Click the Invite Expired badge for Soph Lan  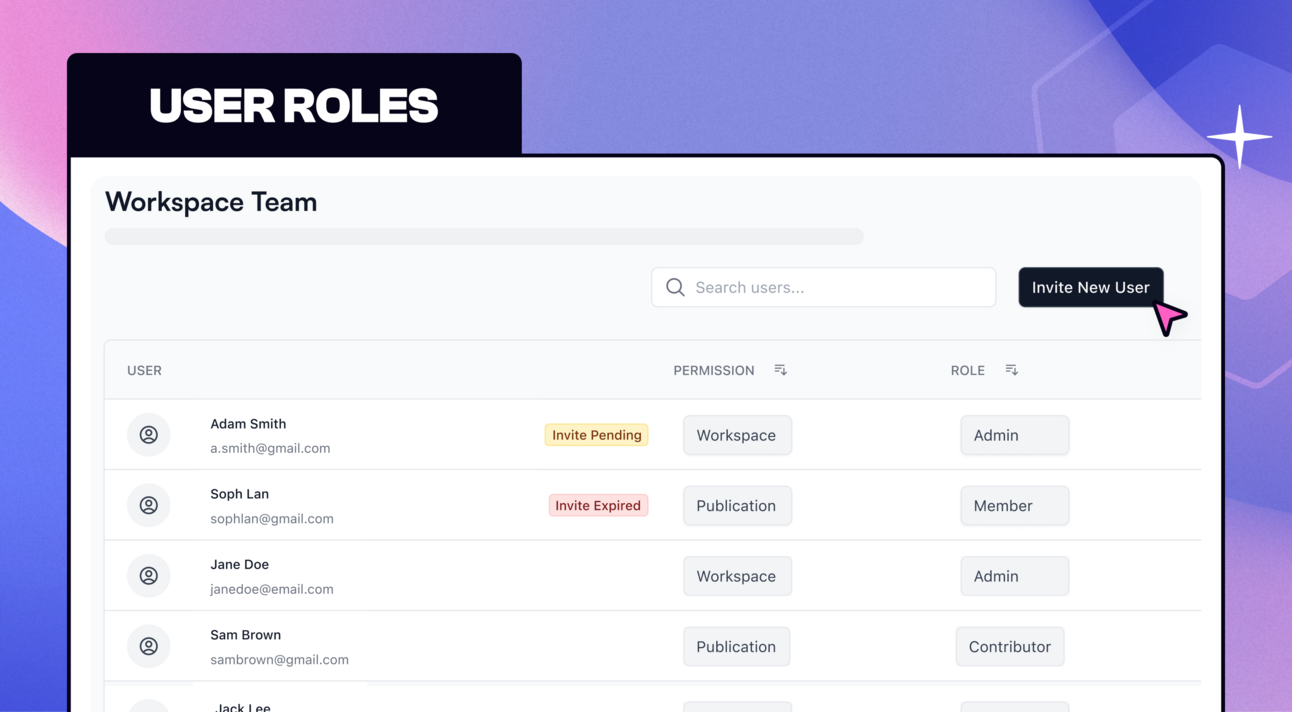(598, 505)
